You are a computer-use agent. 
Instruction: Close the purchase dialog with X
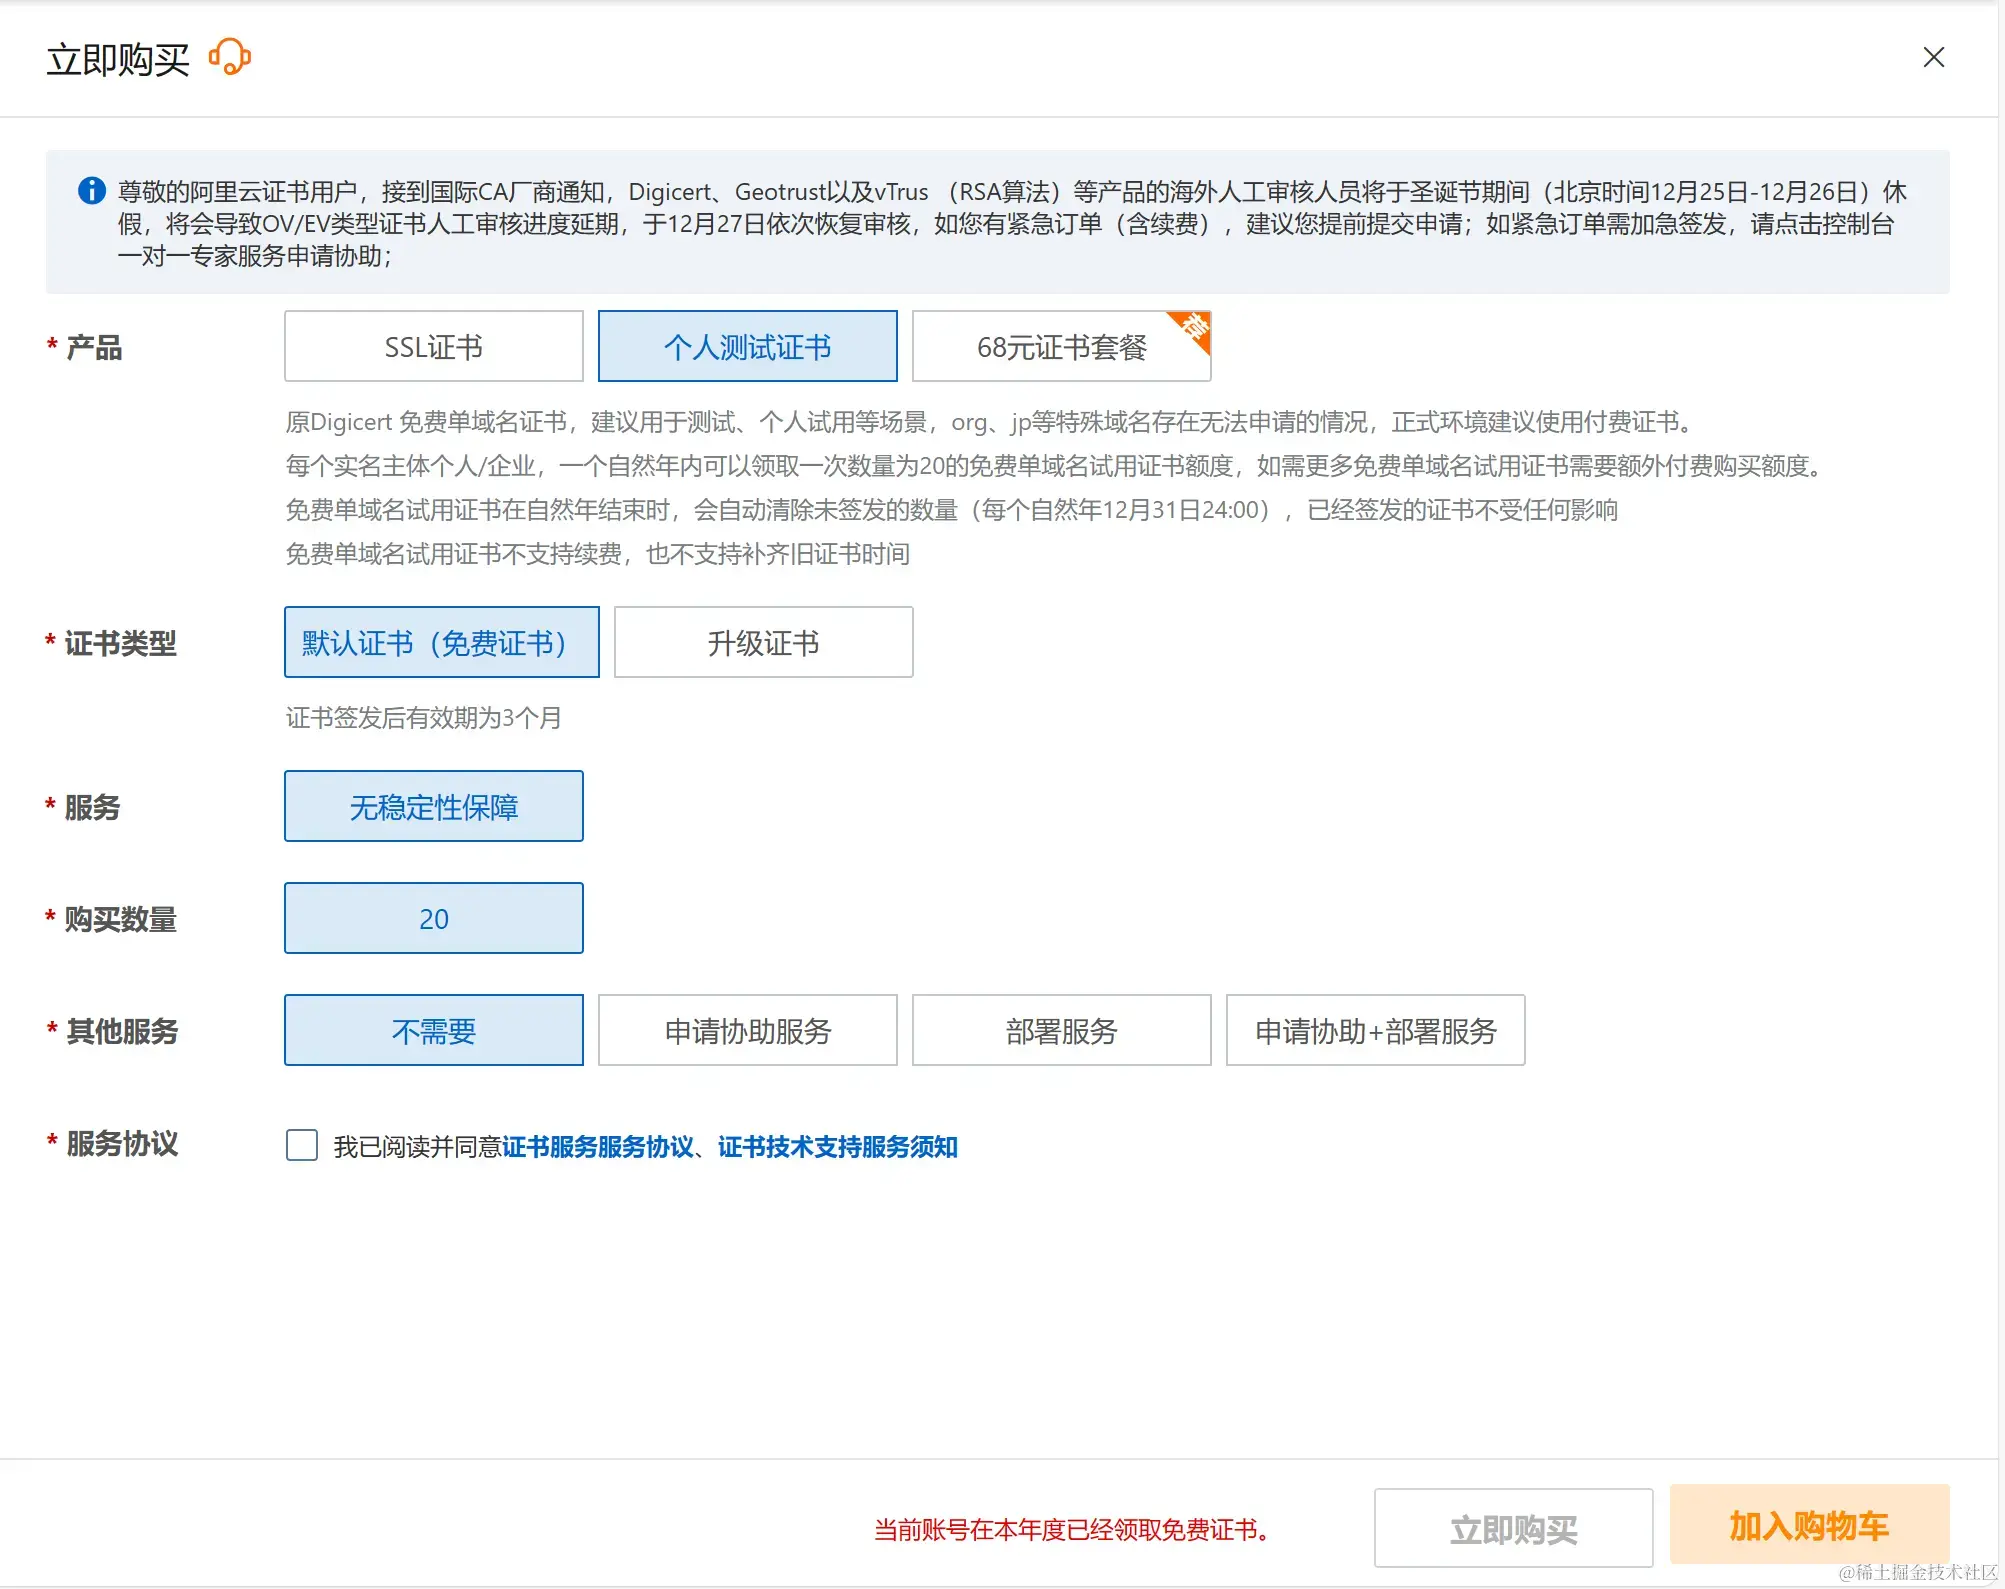[x=1933, y=58]
